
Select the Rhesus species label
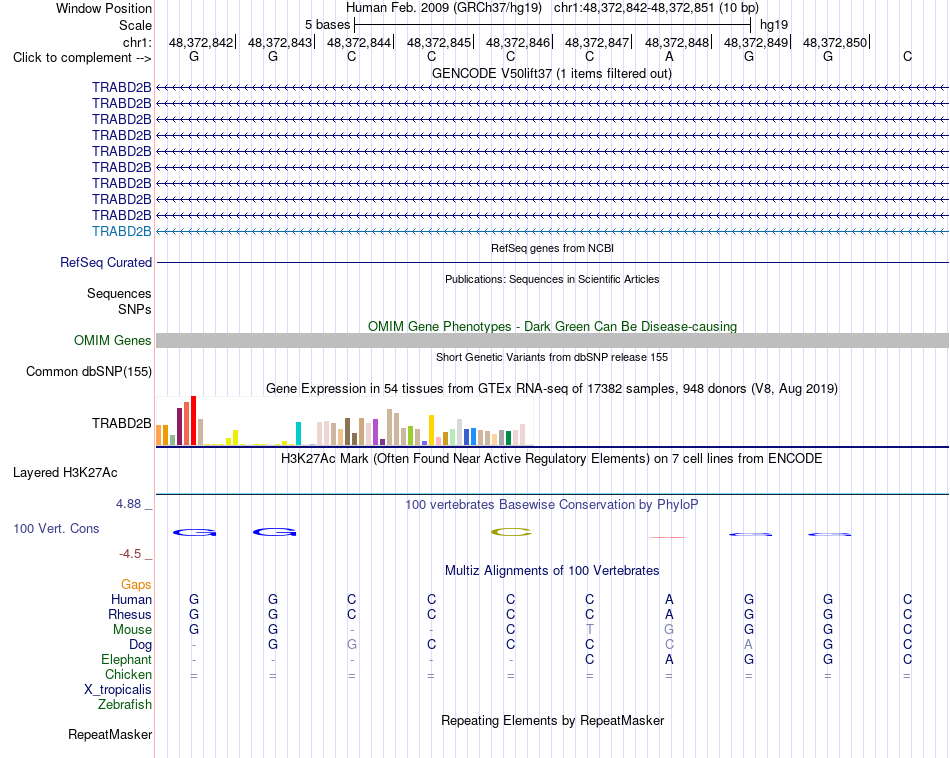pos(130,614)
